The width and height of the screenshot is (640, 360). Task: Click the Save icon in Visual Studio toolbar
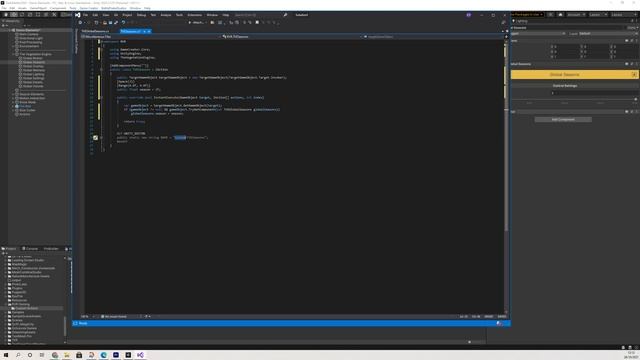pyautogui.click(x=110, y=23)
